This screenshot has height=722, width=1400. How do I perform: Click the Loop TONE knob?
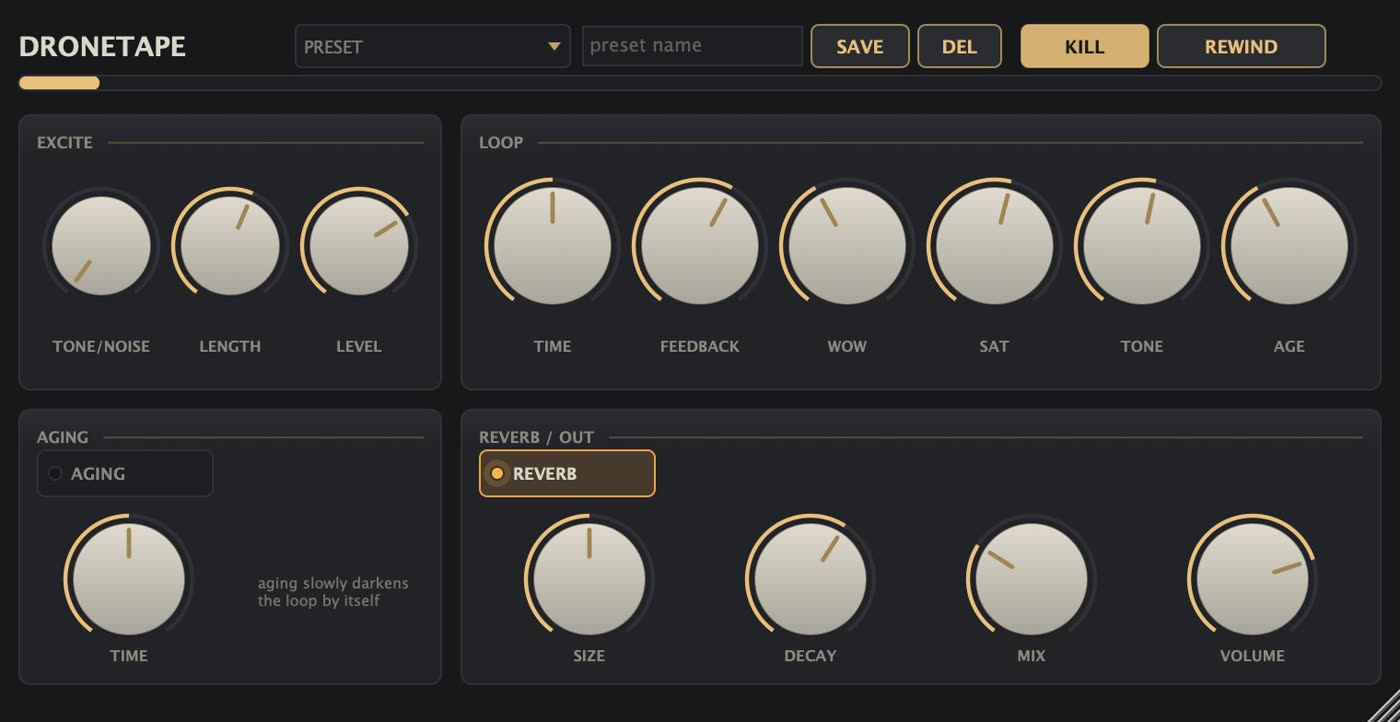(1142, 245)
